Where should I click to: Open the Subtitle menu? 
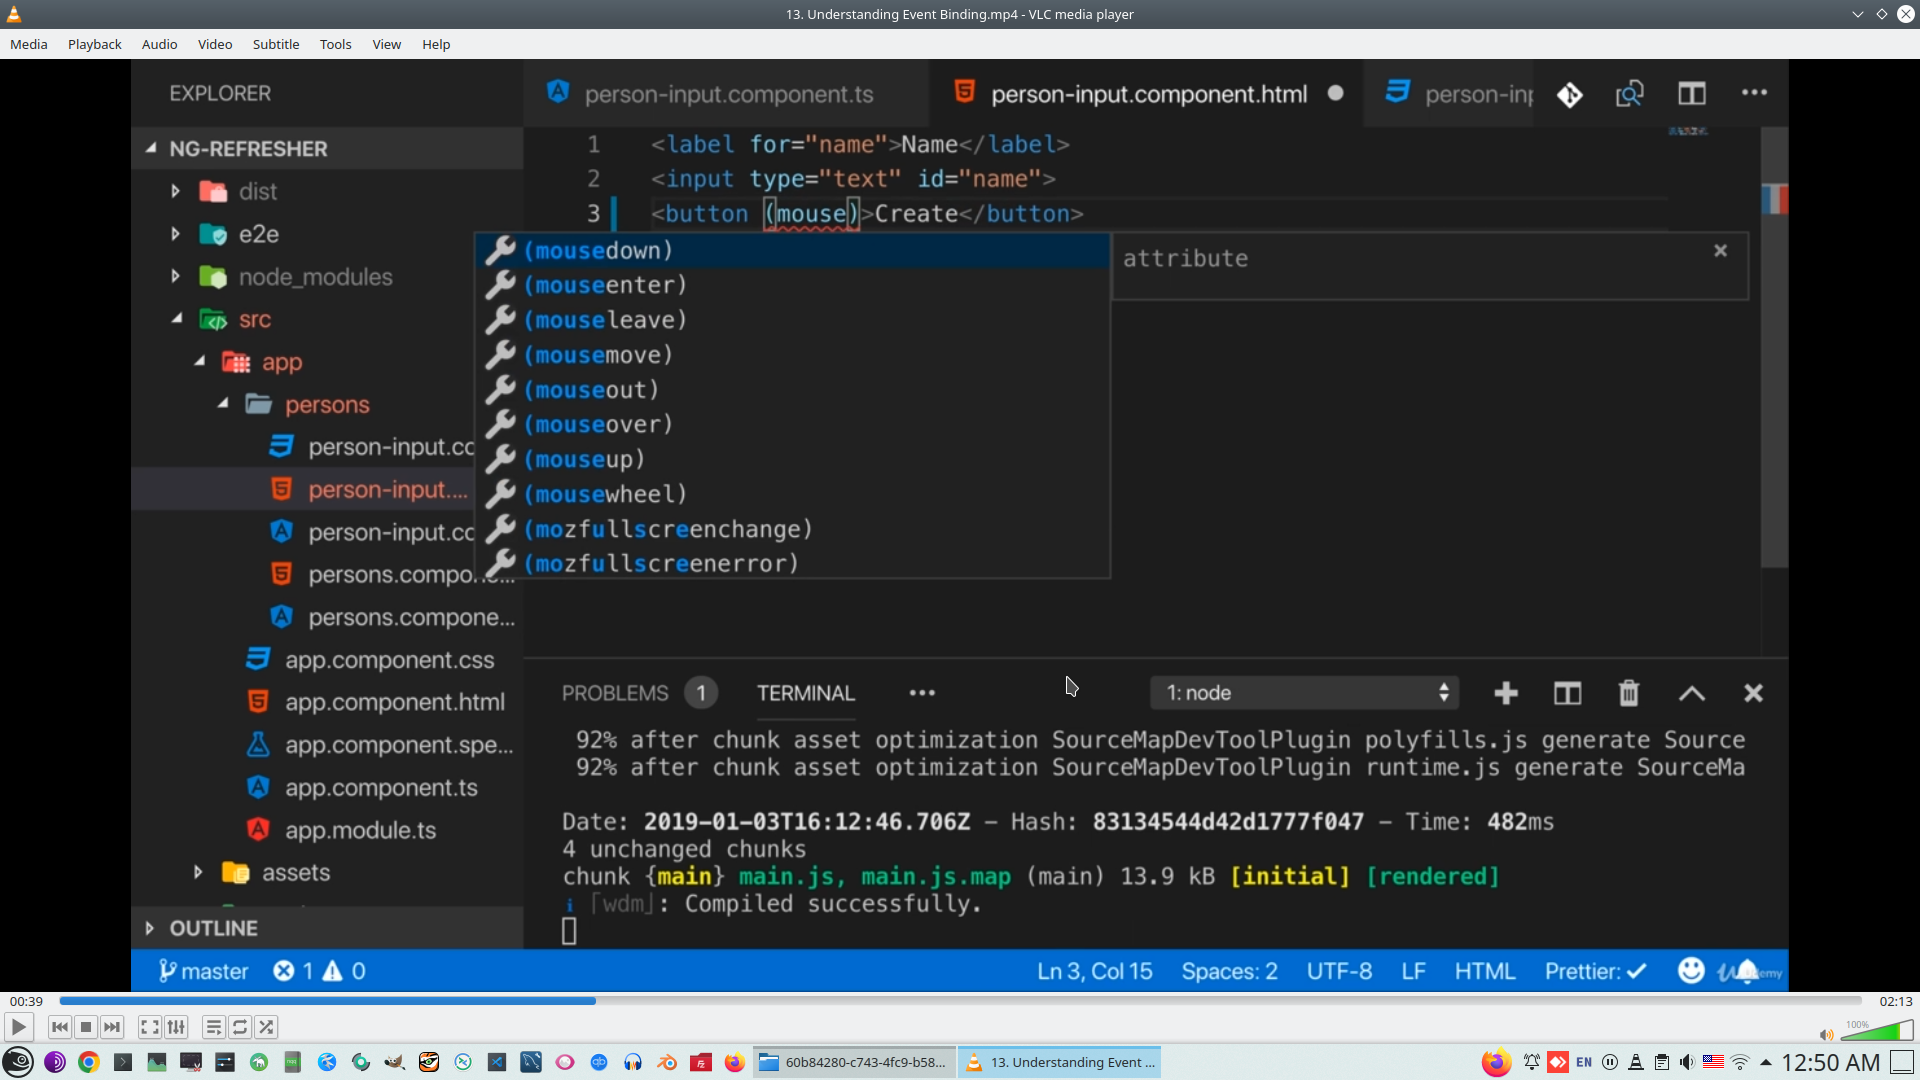coord(275,44)
